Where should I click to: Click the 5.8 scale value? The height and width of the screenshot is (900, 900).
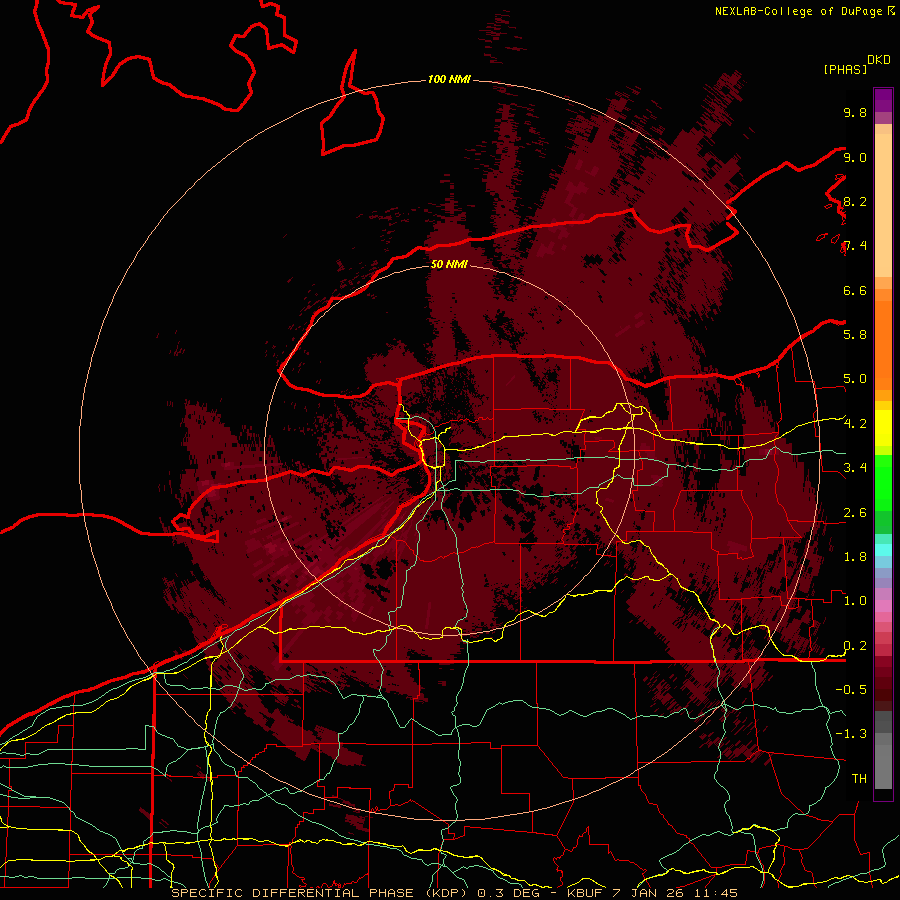[855, 334]
